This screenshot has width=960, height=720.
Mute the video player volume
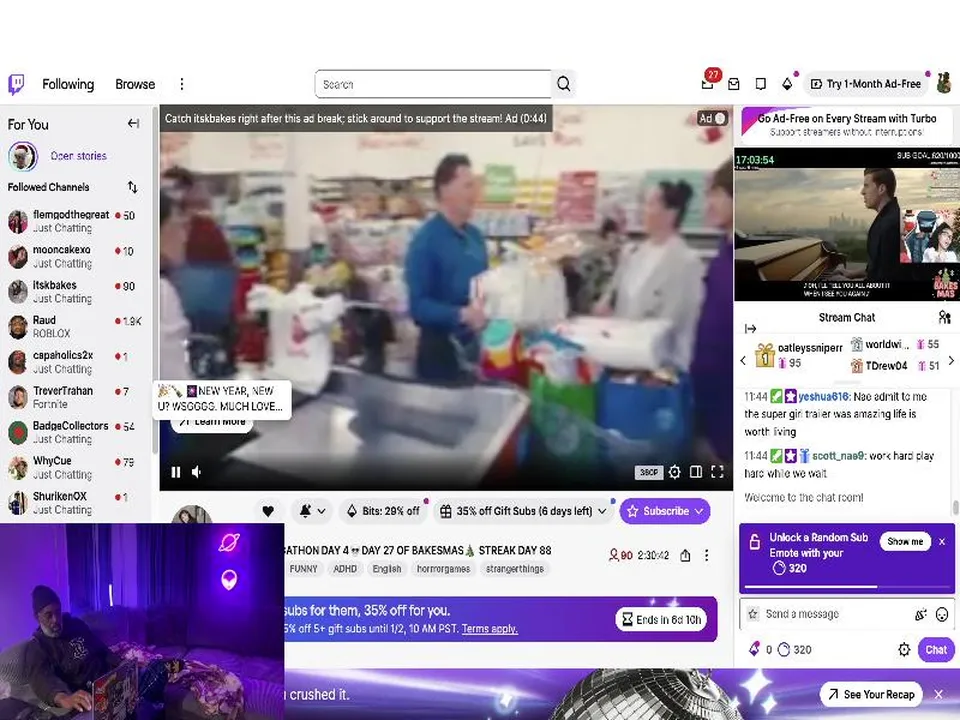[197, 472]
